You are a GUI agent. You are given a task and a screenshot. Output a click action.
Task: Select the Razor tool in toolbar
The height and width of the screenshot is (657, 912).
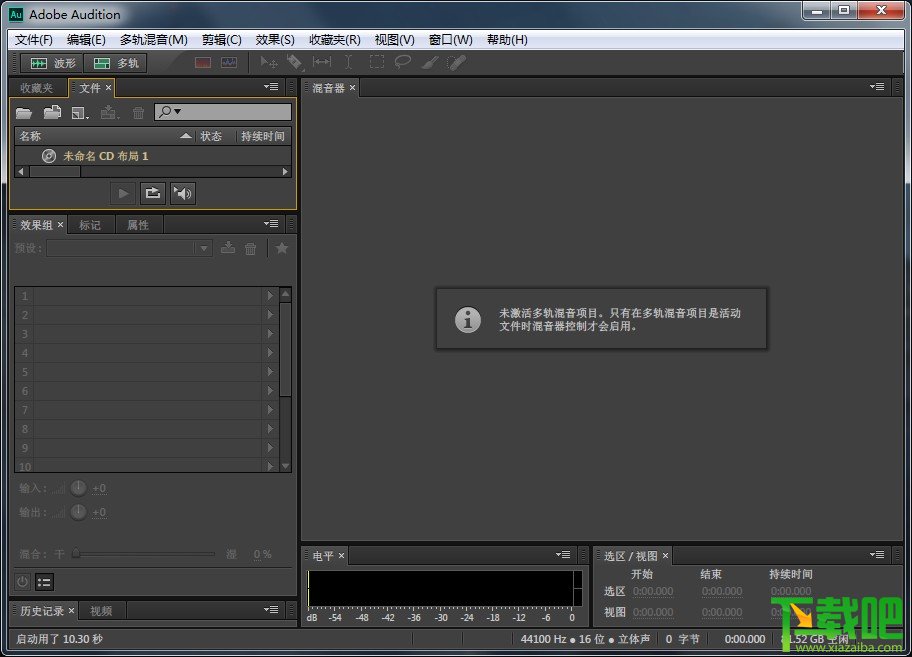click(x=294, y=62)
